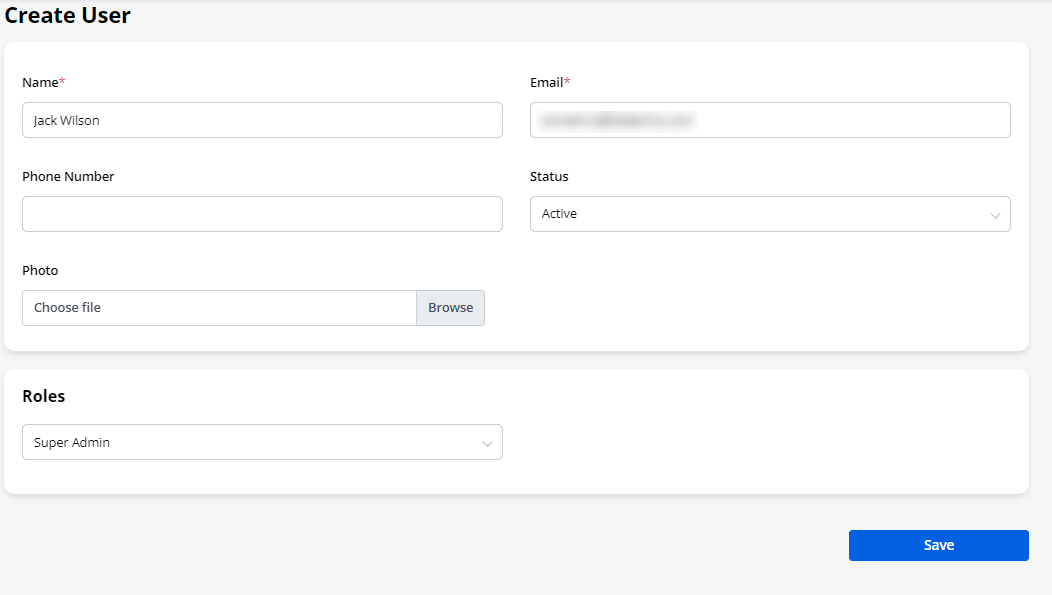Image resolution: width=1052 pixels, height=595 pixels.
Task: Click the empty Phone Number field
Action: pos(262,214)
